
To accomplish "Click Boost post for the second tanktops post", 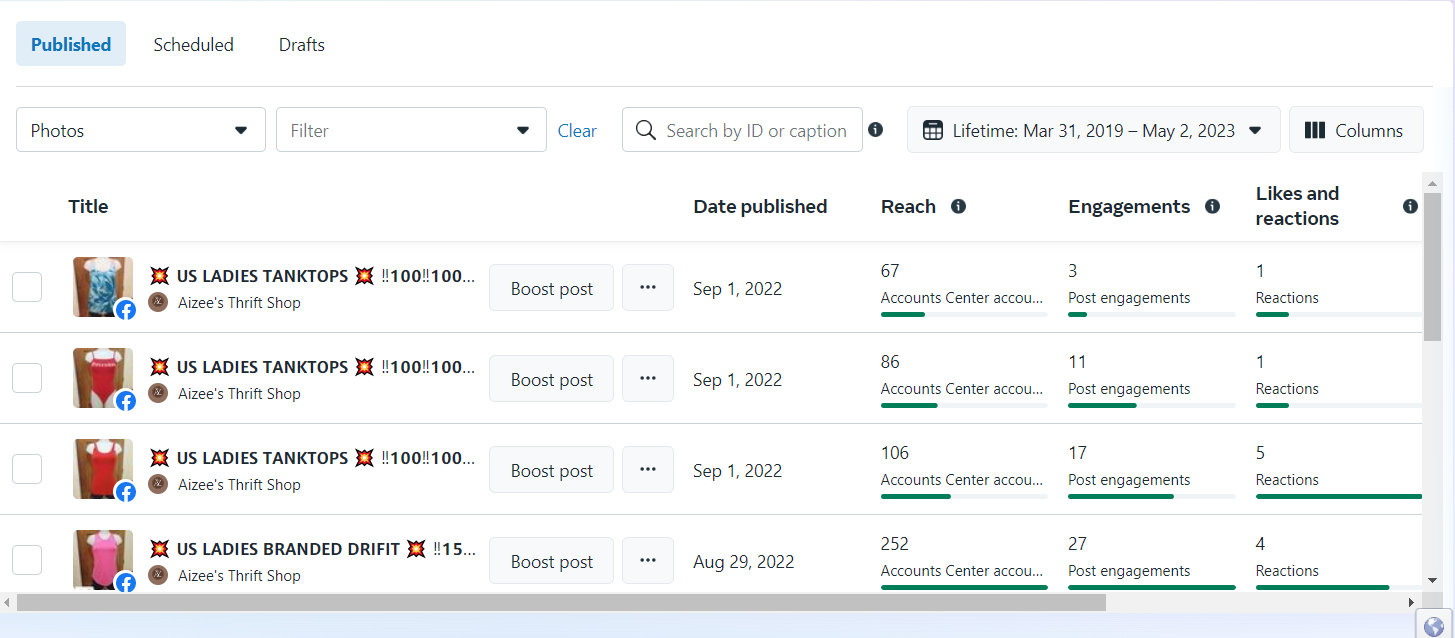I will (x=551, y=380).
